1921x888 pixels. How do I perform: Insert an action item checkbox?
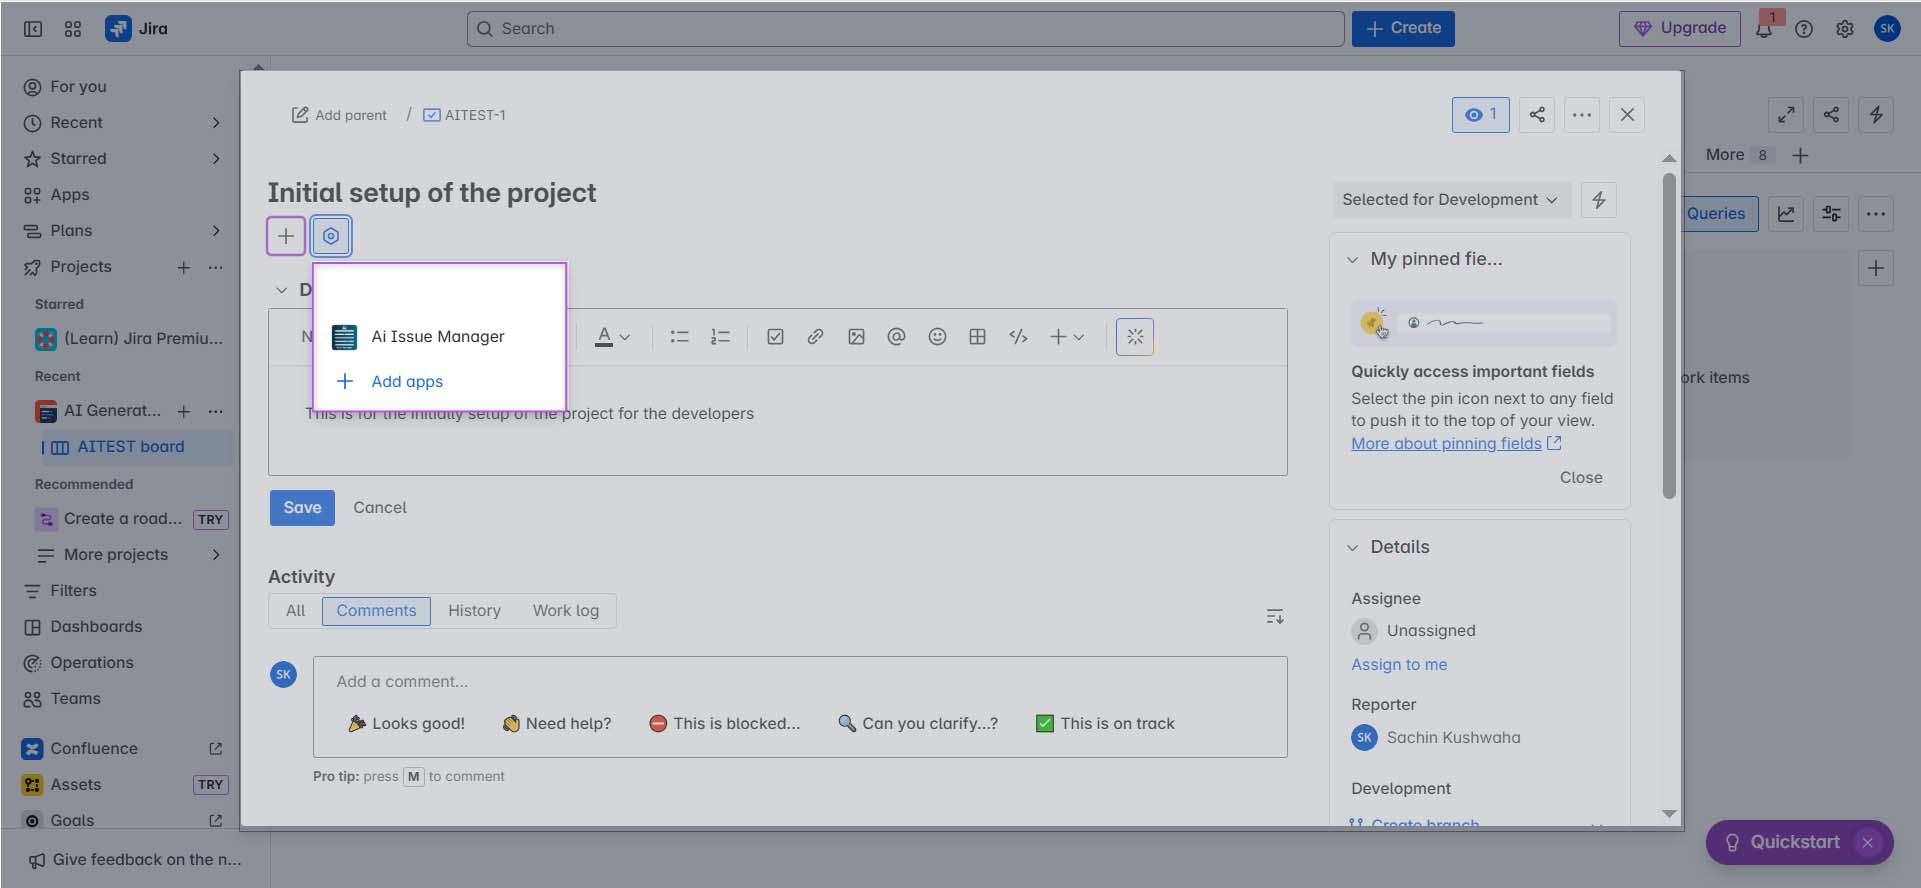[775, 337]
